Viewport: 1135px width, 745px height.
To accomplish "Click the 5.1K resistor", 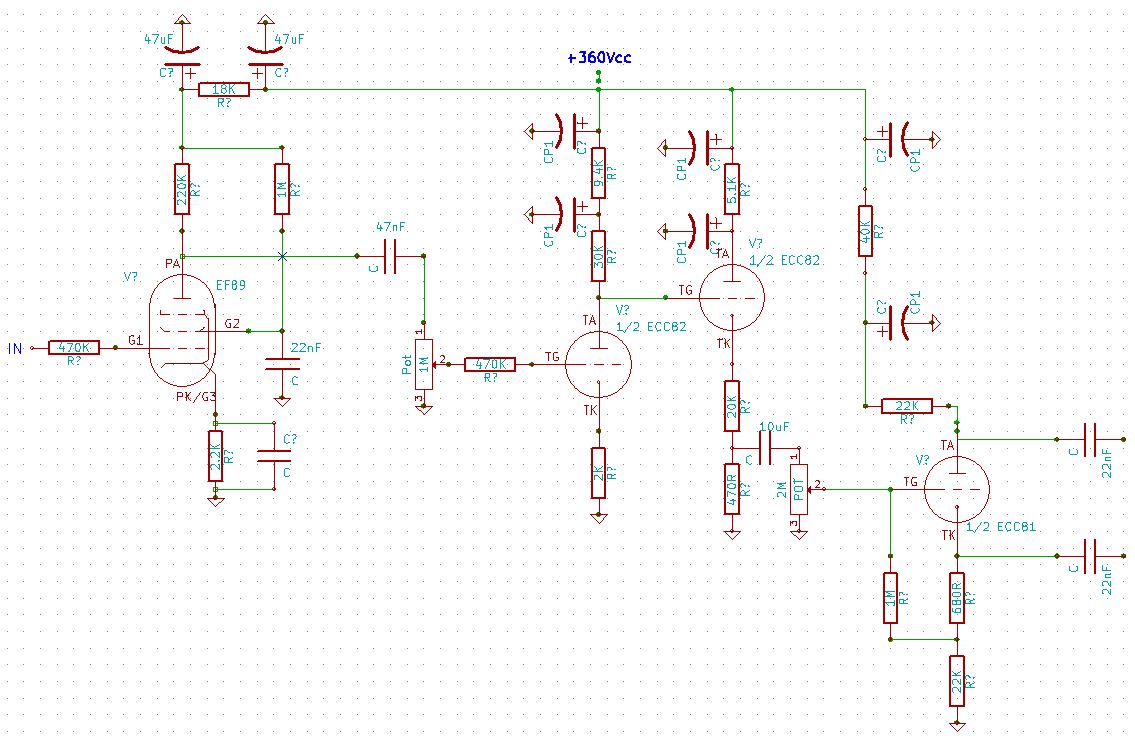I will [x=732, y=188].
